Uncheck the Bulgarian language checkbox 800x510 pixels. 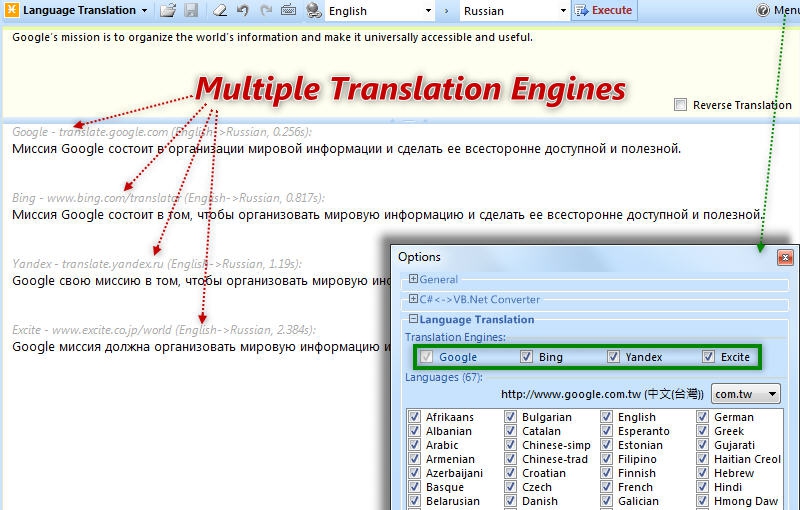(510, 416)
